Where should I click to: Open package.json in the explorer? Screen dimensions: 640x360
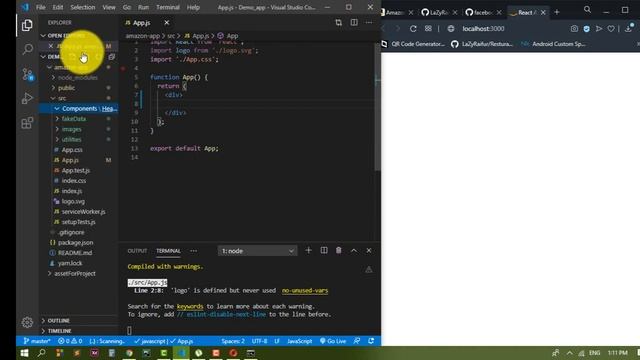point(75,242)
